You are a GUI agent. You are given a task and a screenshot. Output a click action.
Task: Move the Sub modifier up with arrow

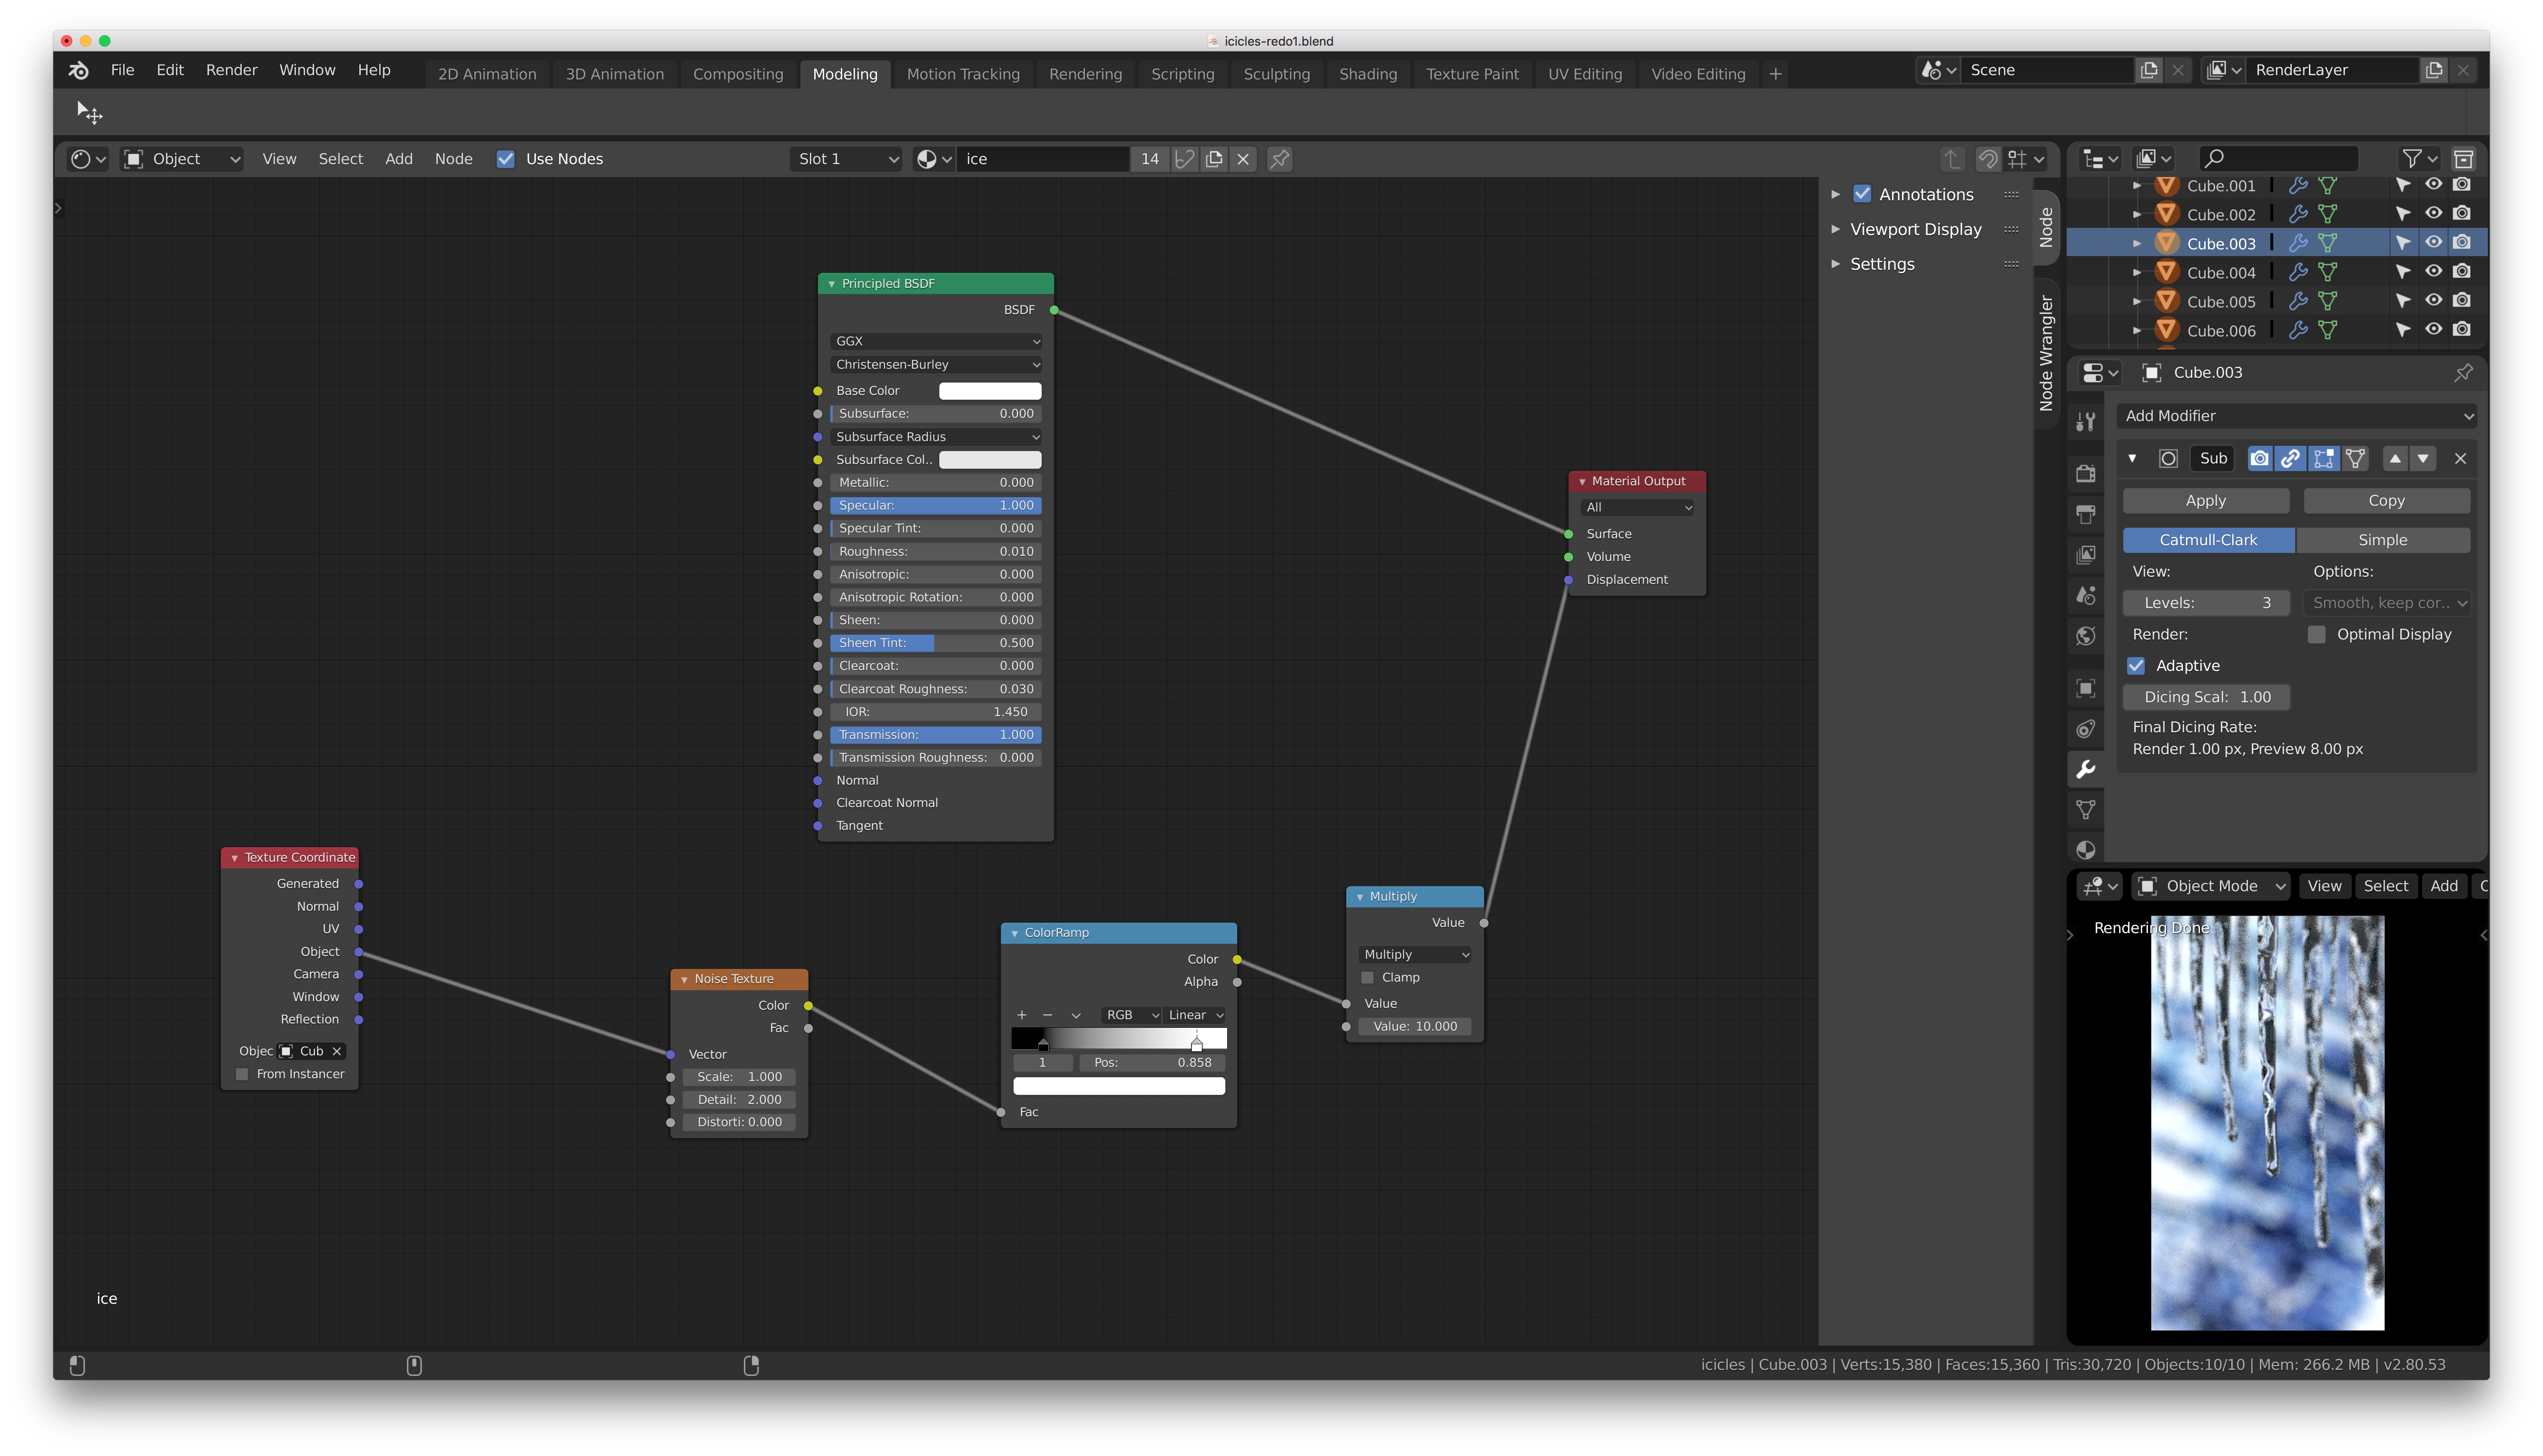pyautogui.click(x=2394, y=458)
